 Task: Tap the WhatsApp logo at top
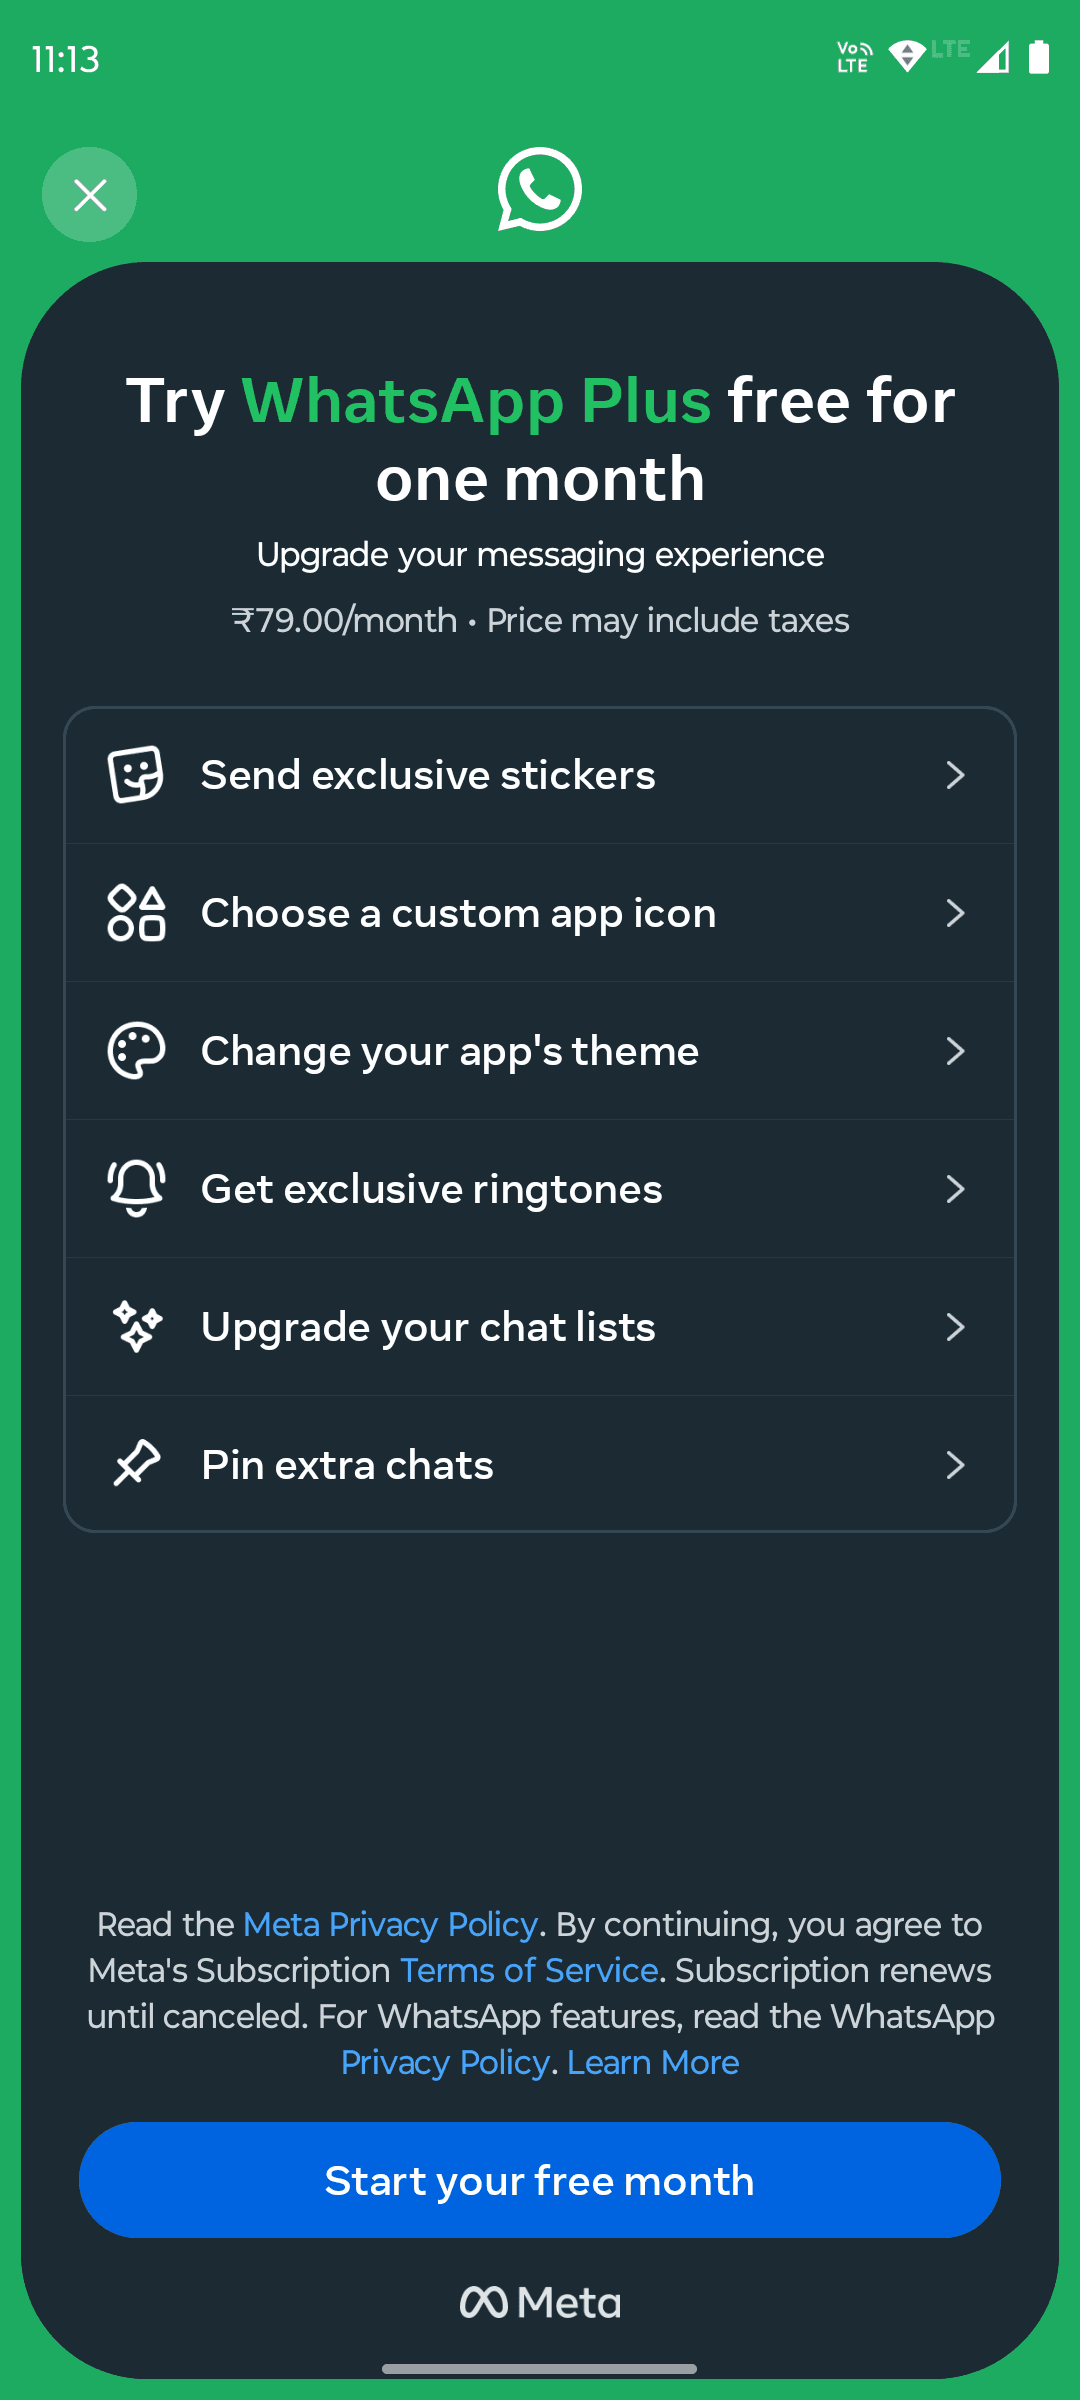tap(540, 190)
